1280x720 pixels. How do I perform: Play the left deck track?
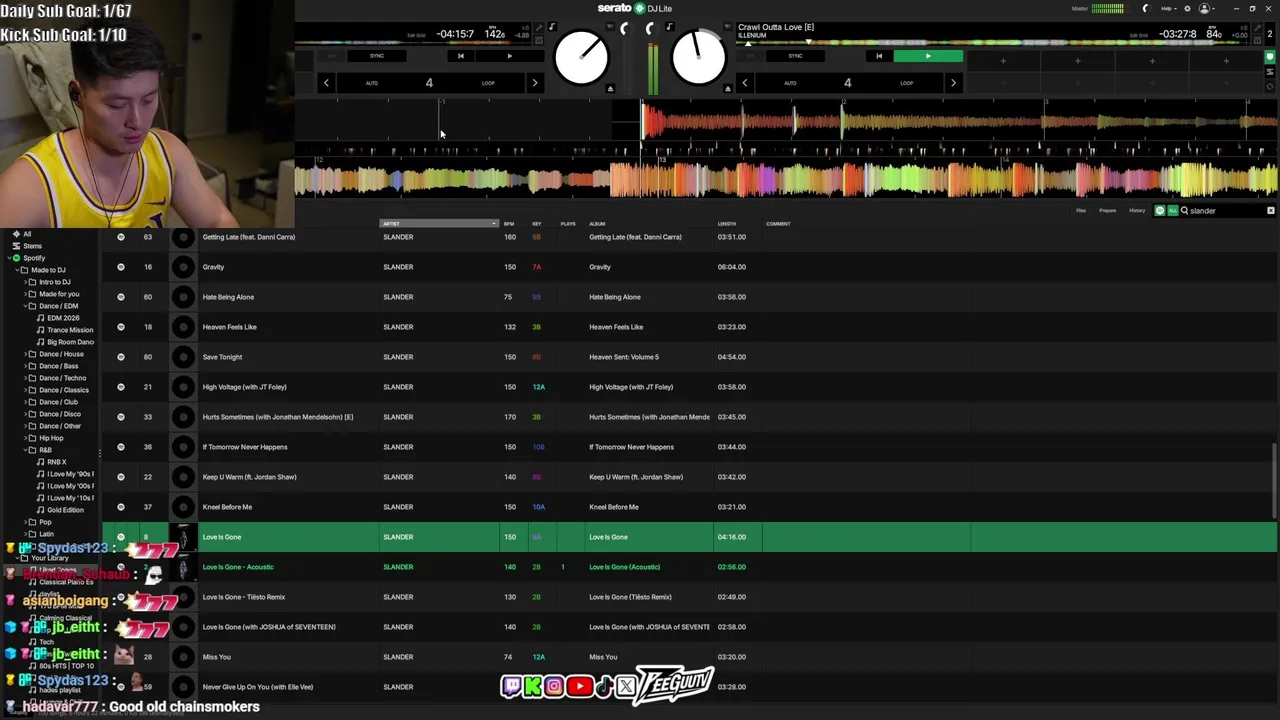509,56
